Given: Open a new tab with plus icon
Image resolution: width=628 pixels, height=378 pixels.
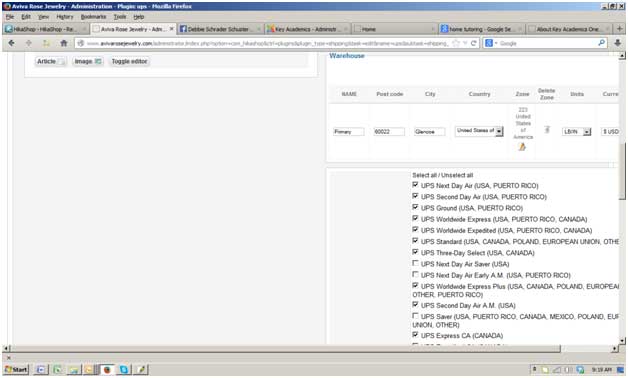Looking at the screenshot, I should click(x=619, y=29).
